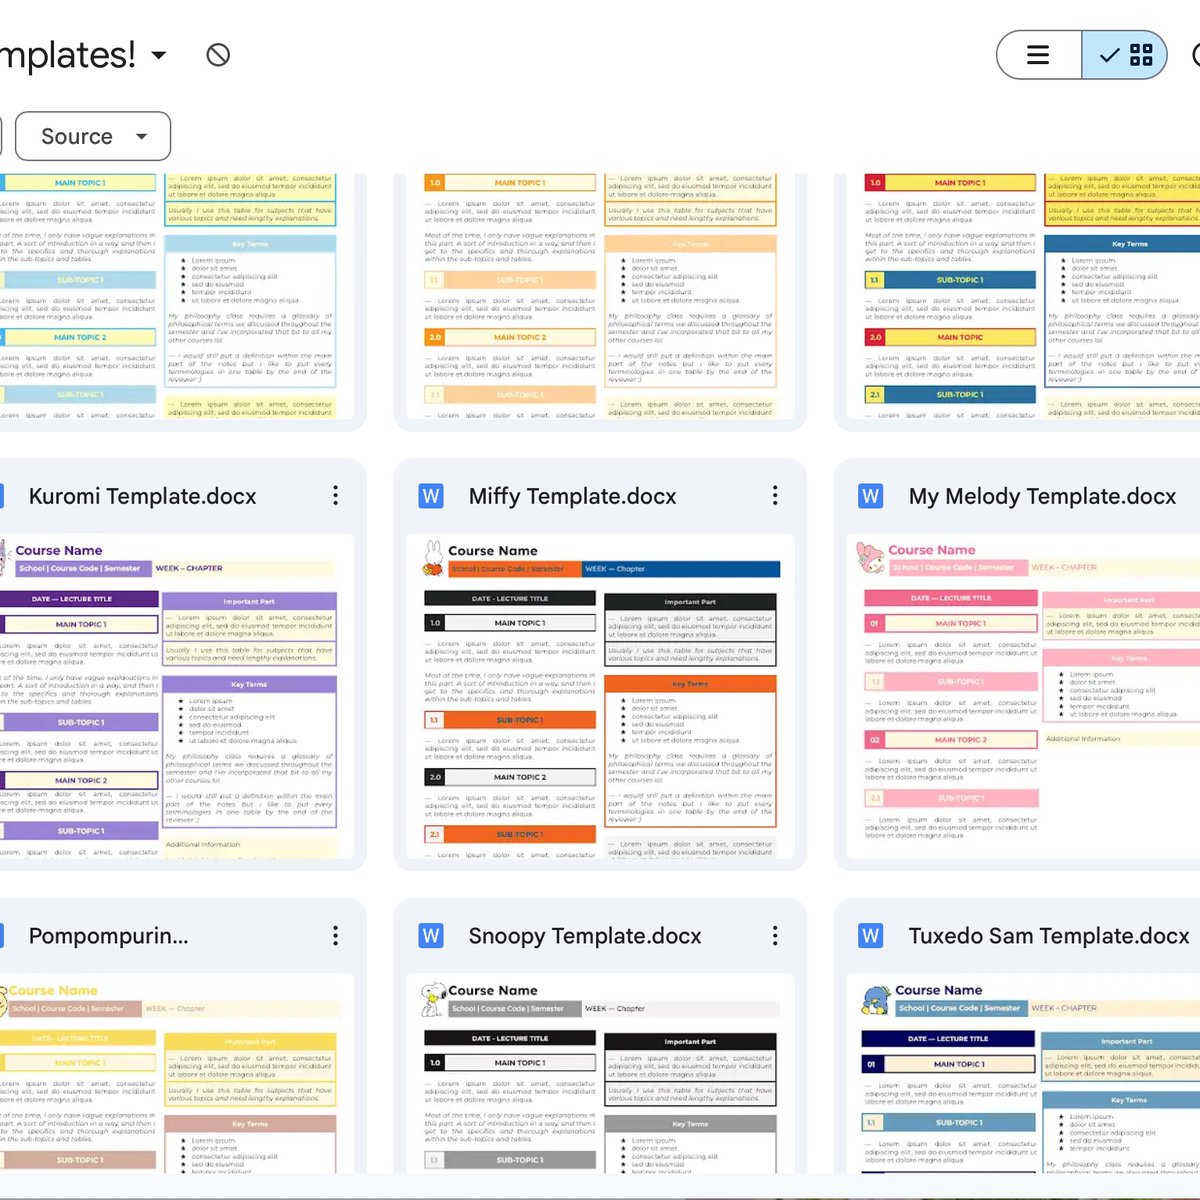Open more actions for Pompompurin file

pyautogui.click(x=335, y=935)
